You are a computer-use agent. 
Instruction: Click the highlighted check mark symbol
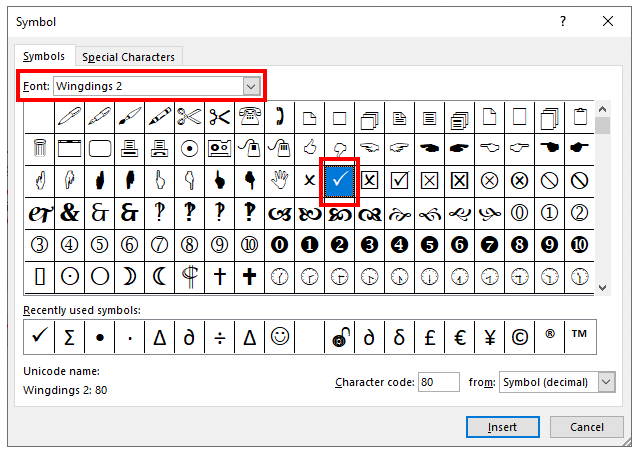point(339,181)
